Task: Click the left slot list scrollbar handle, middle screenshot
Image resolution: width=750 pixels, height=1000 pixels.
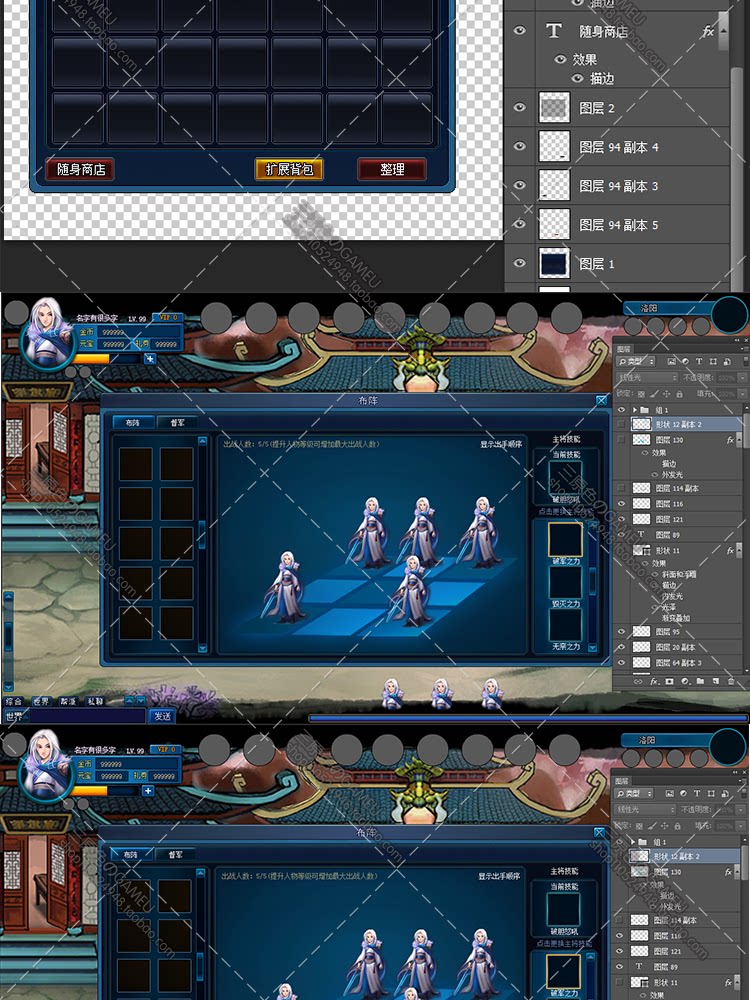Action: coord(202,534)
